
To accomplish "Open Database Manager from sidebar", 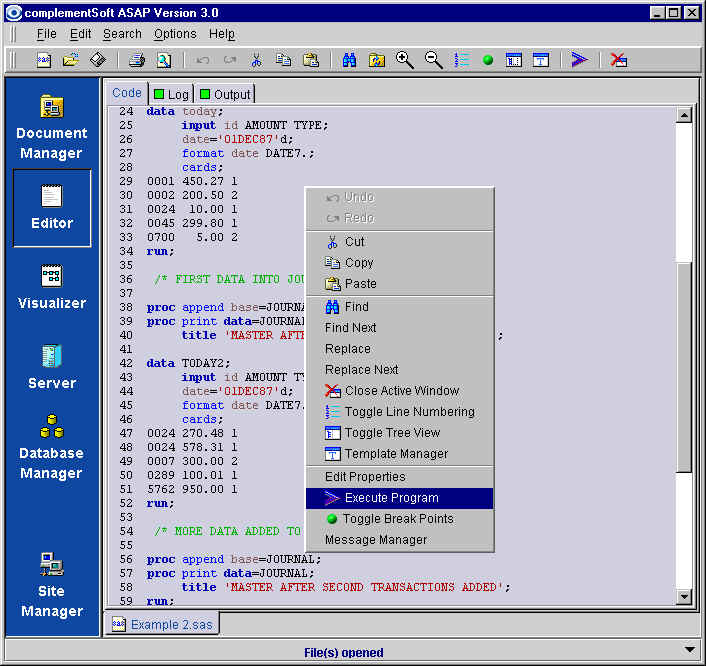I will point(51,448).
